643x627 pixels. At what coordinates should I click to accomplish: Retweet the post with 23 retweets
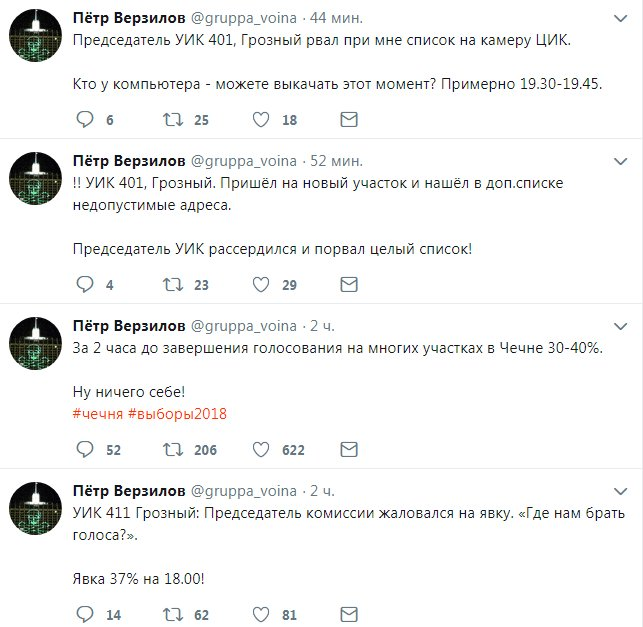click(x=173, y=285)
